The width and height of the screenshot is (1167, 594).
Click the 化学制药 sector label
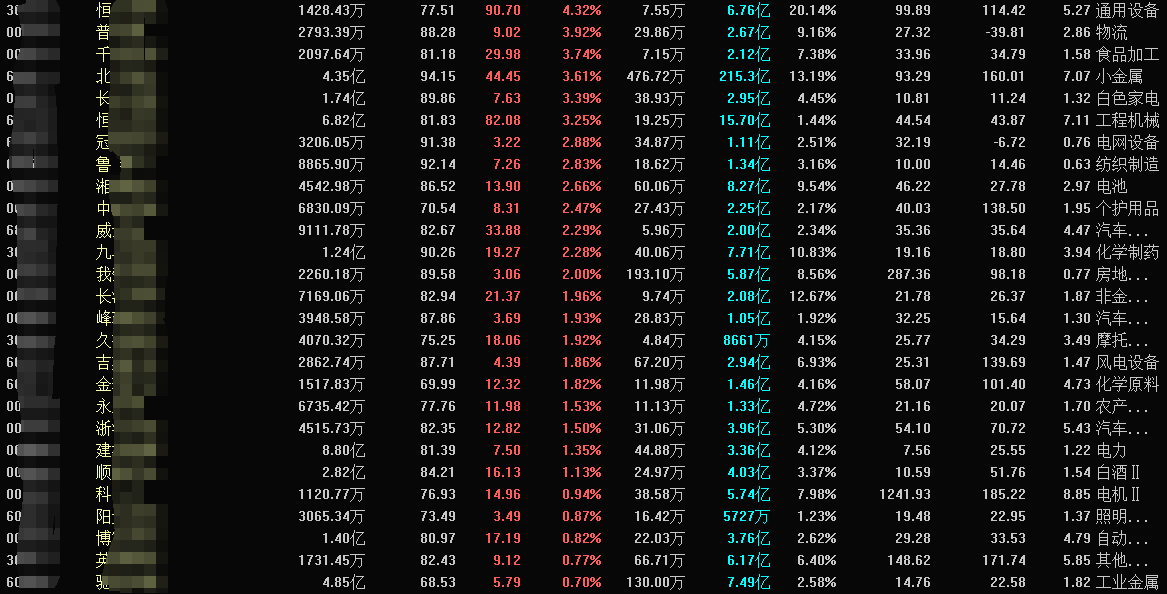click(x=1127, y=252)
